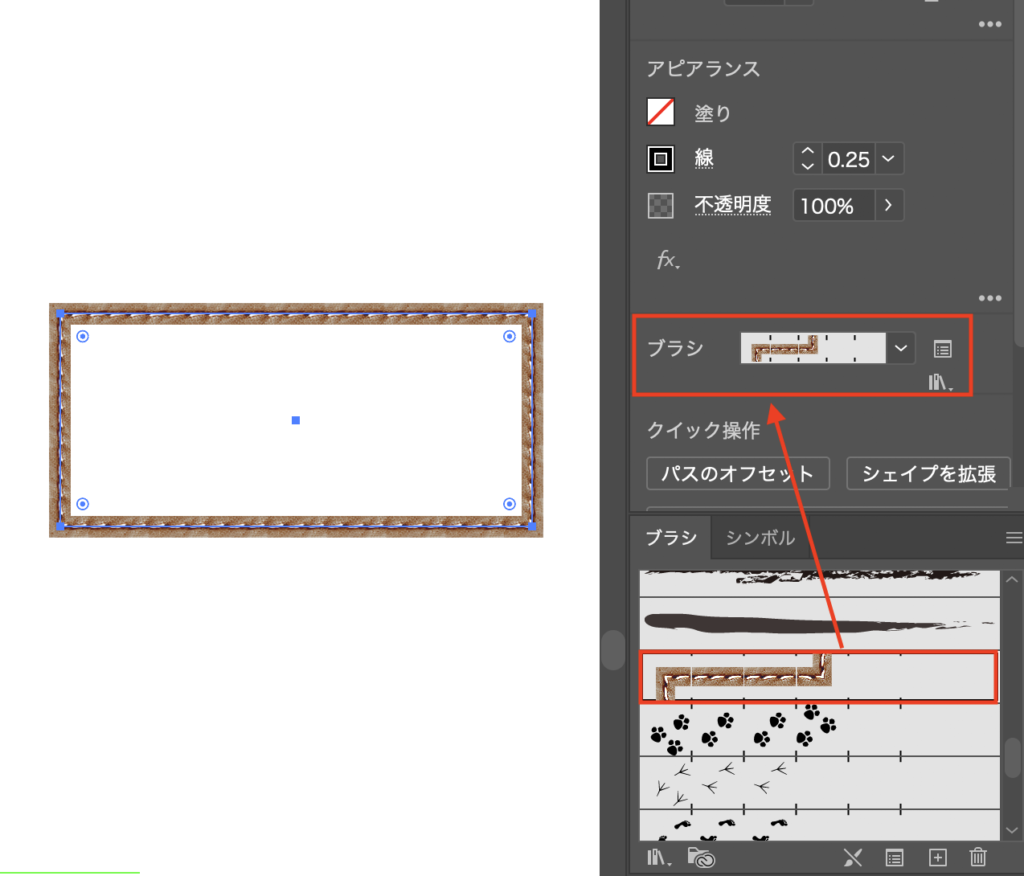The image size is (1024, 876).
Task: Click the top-right corner radius widget
Action: coord(509,336)
